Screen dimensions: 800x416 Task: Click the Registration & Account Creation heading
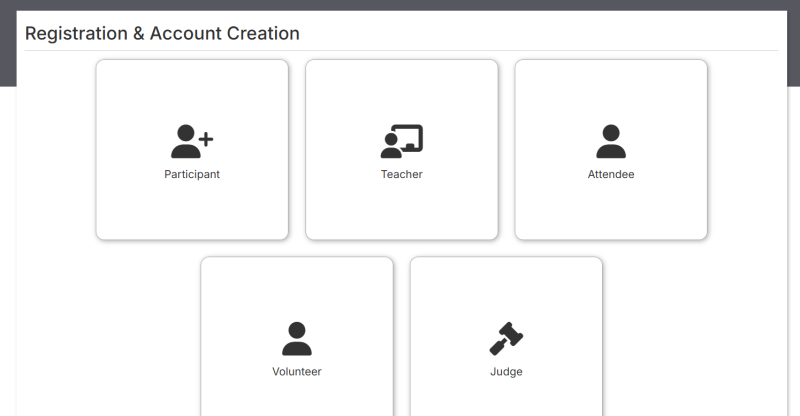(162, 33)
